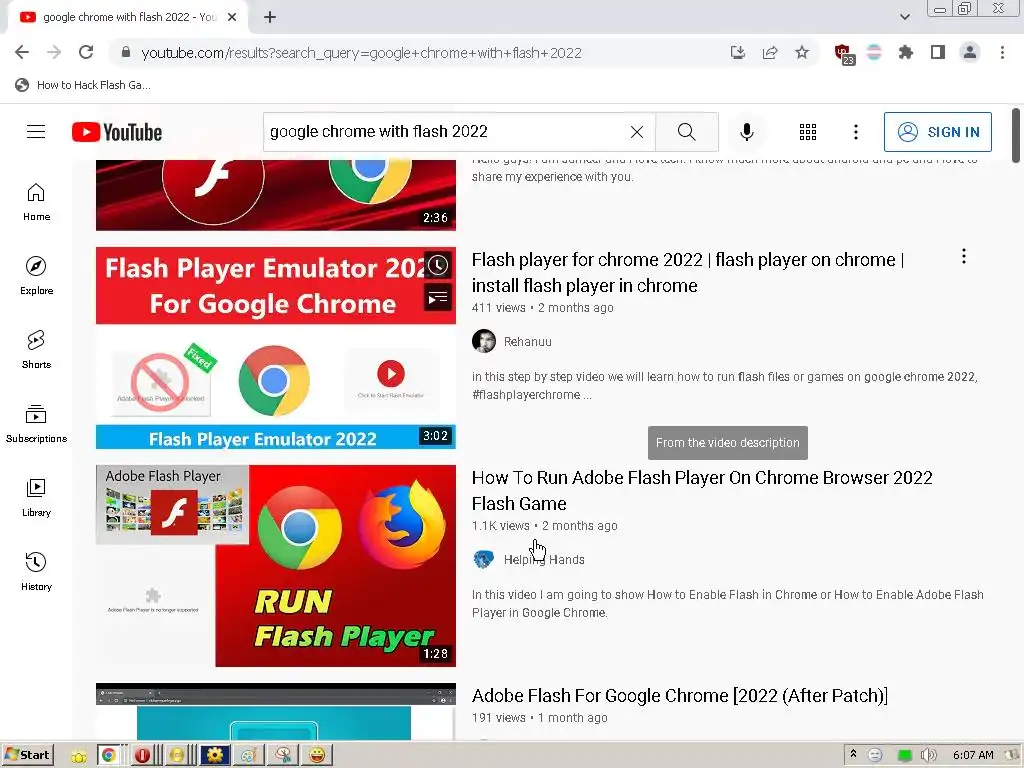This screenshot has height=768, width=1024.
Task: Open History in the sidebar
Action: click(x=37, y=571)
